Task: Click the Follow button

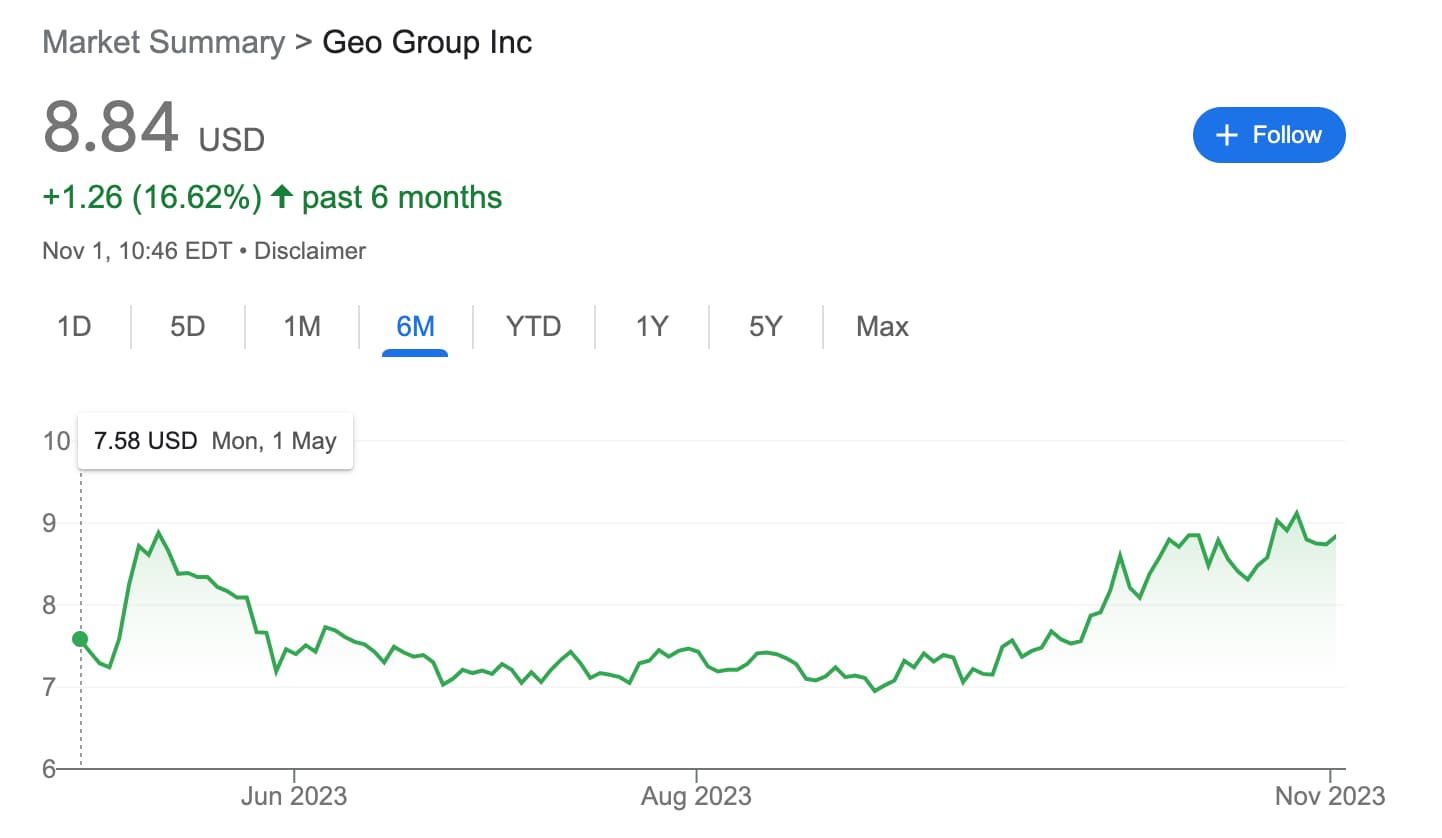Action: (x=1268, y=135)
